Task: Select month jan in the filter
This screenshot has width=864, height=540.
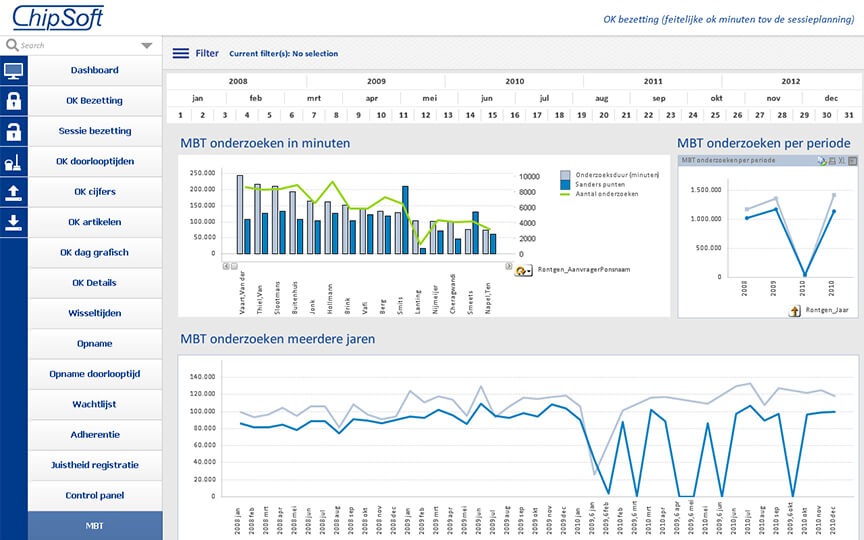Action: coord(197,98)
